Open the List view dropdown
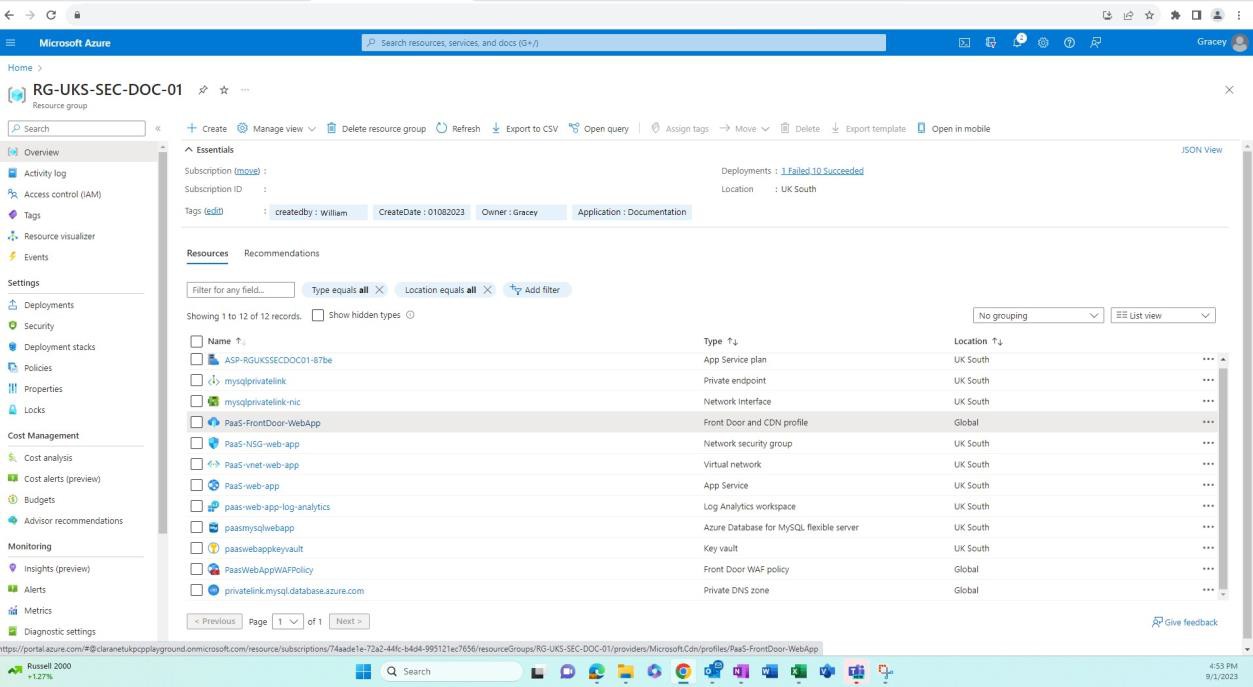The height and width of the screenshot is (687, 1253). click(1161, 315)
